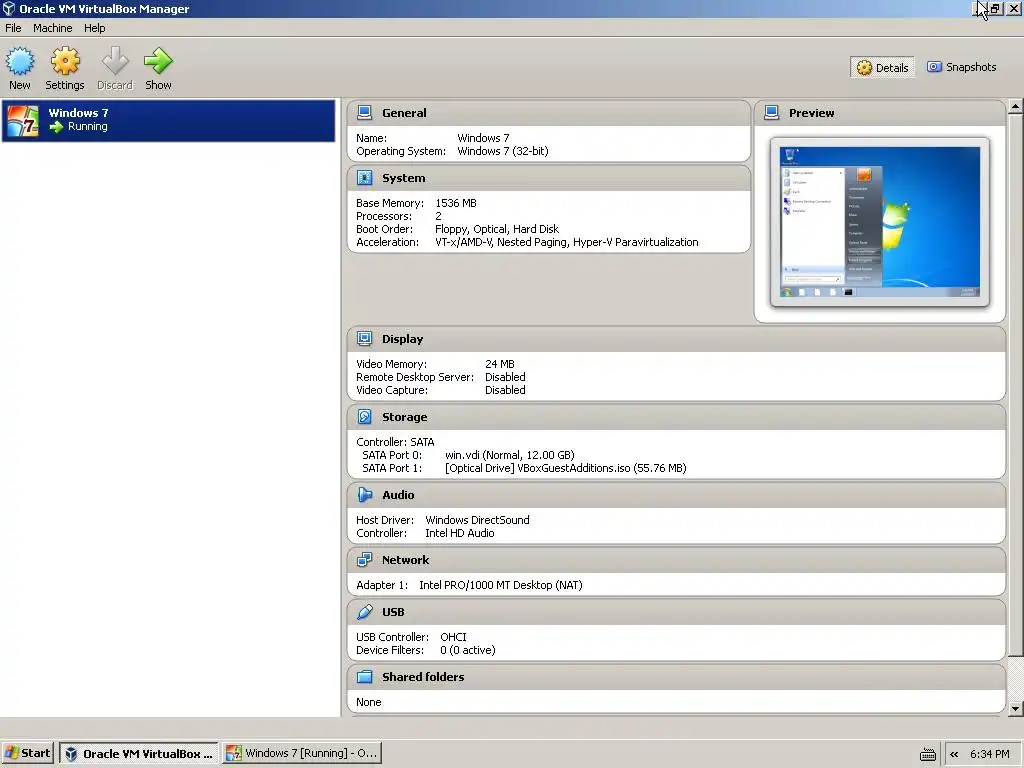
Task: Click the 24 MB video memory value
Action: [x=500, y=364]
